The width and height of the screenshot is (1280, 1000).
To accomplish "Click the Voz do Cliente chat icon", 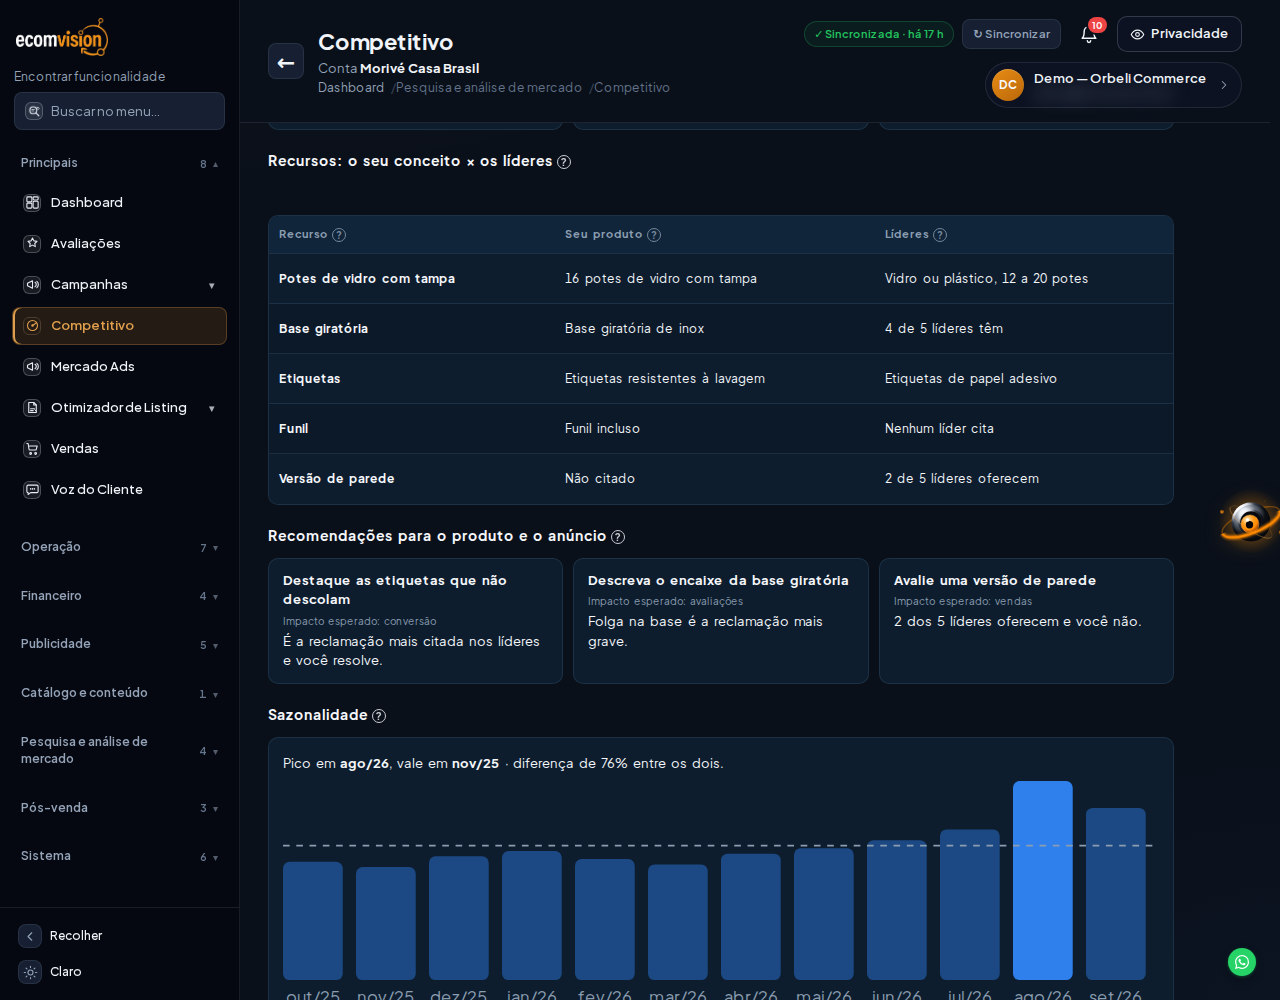I will [x=32, y=490].
